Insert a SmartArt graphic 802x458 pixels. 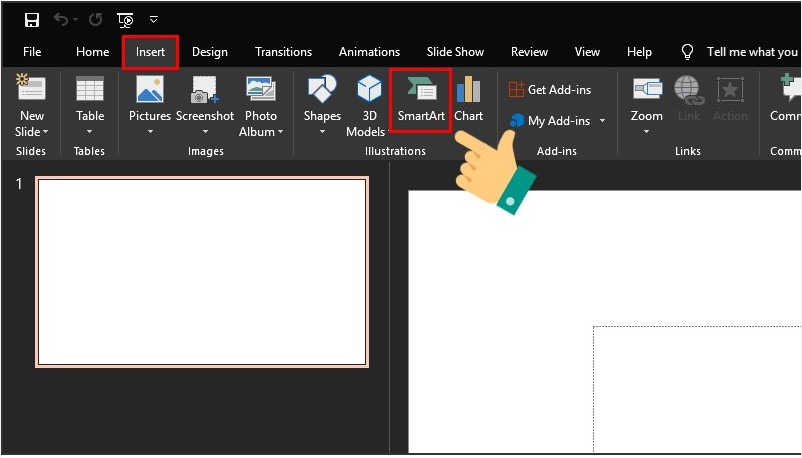click(420, 102)
